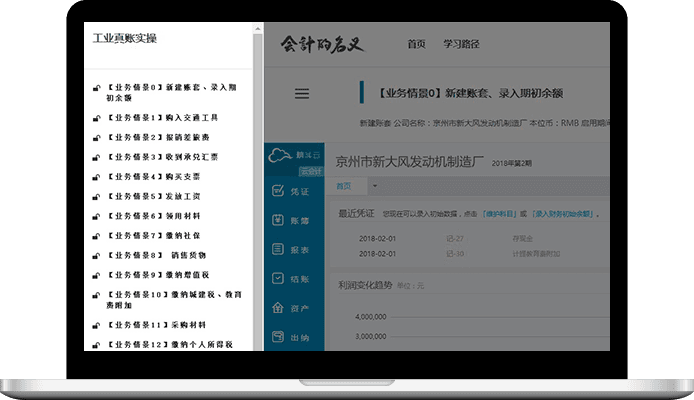Screen dimensions: 694x400
Task: Click lock icon beside 业务情景1 购入交通工具
Action: tap(96, 118)
